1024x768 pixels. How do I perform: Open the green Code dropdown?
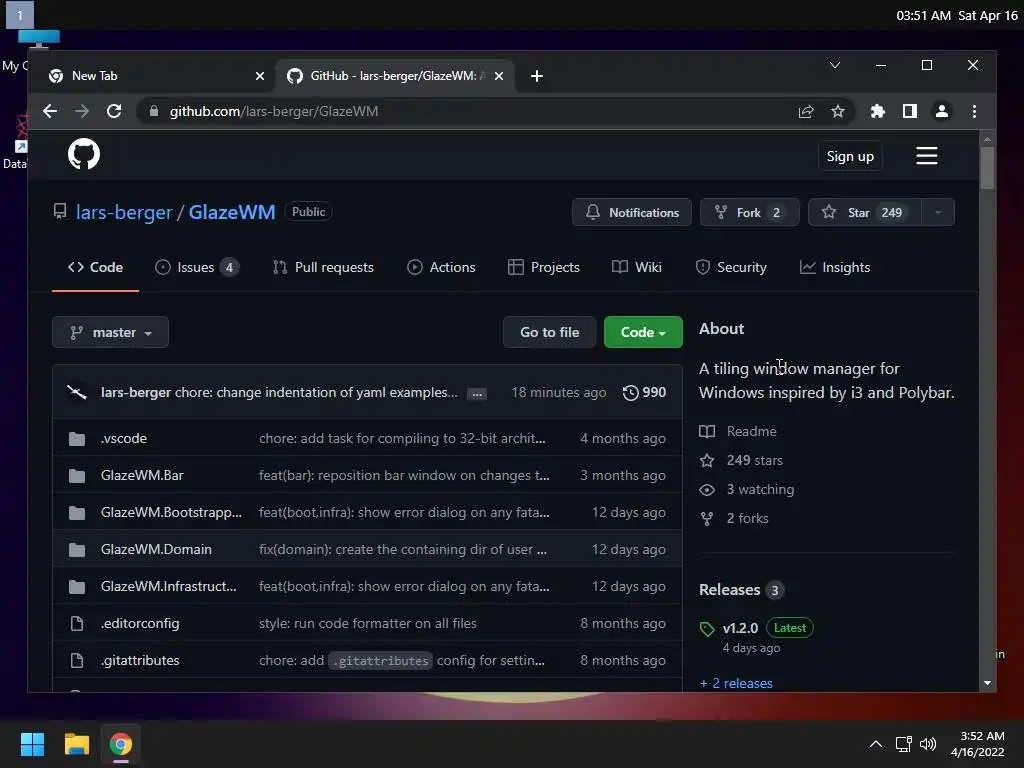[x=643, y=332]
